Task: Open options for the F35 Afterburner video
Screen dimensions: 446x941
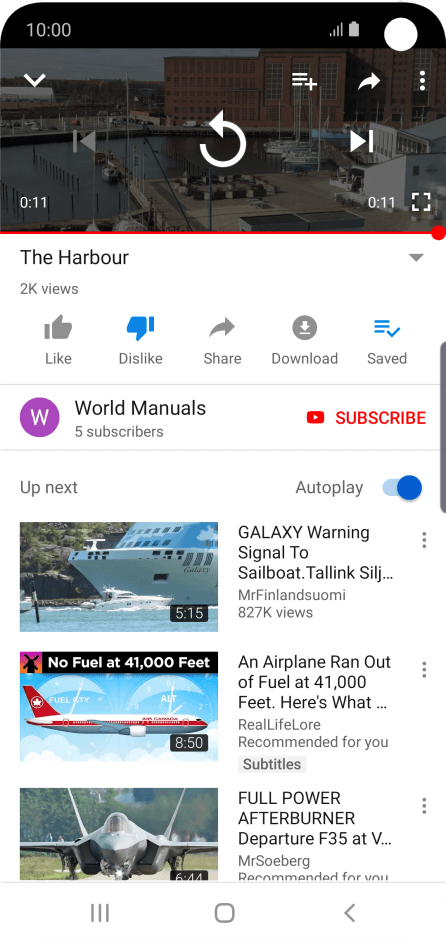Action: tap(424, 806)
